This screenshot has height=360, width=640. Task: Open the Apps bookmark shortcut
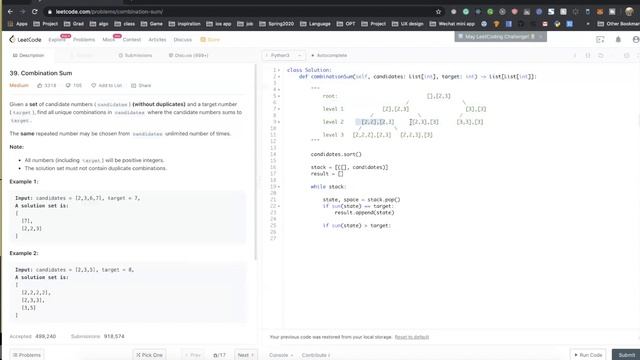click(x=18, y=24)
